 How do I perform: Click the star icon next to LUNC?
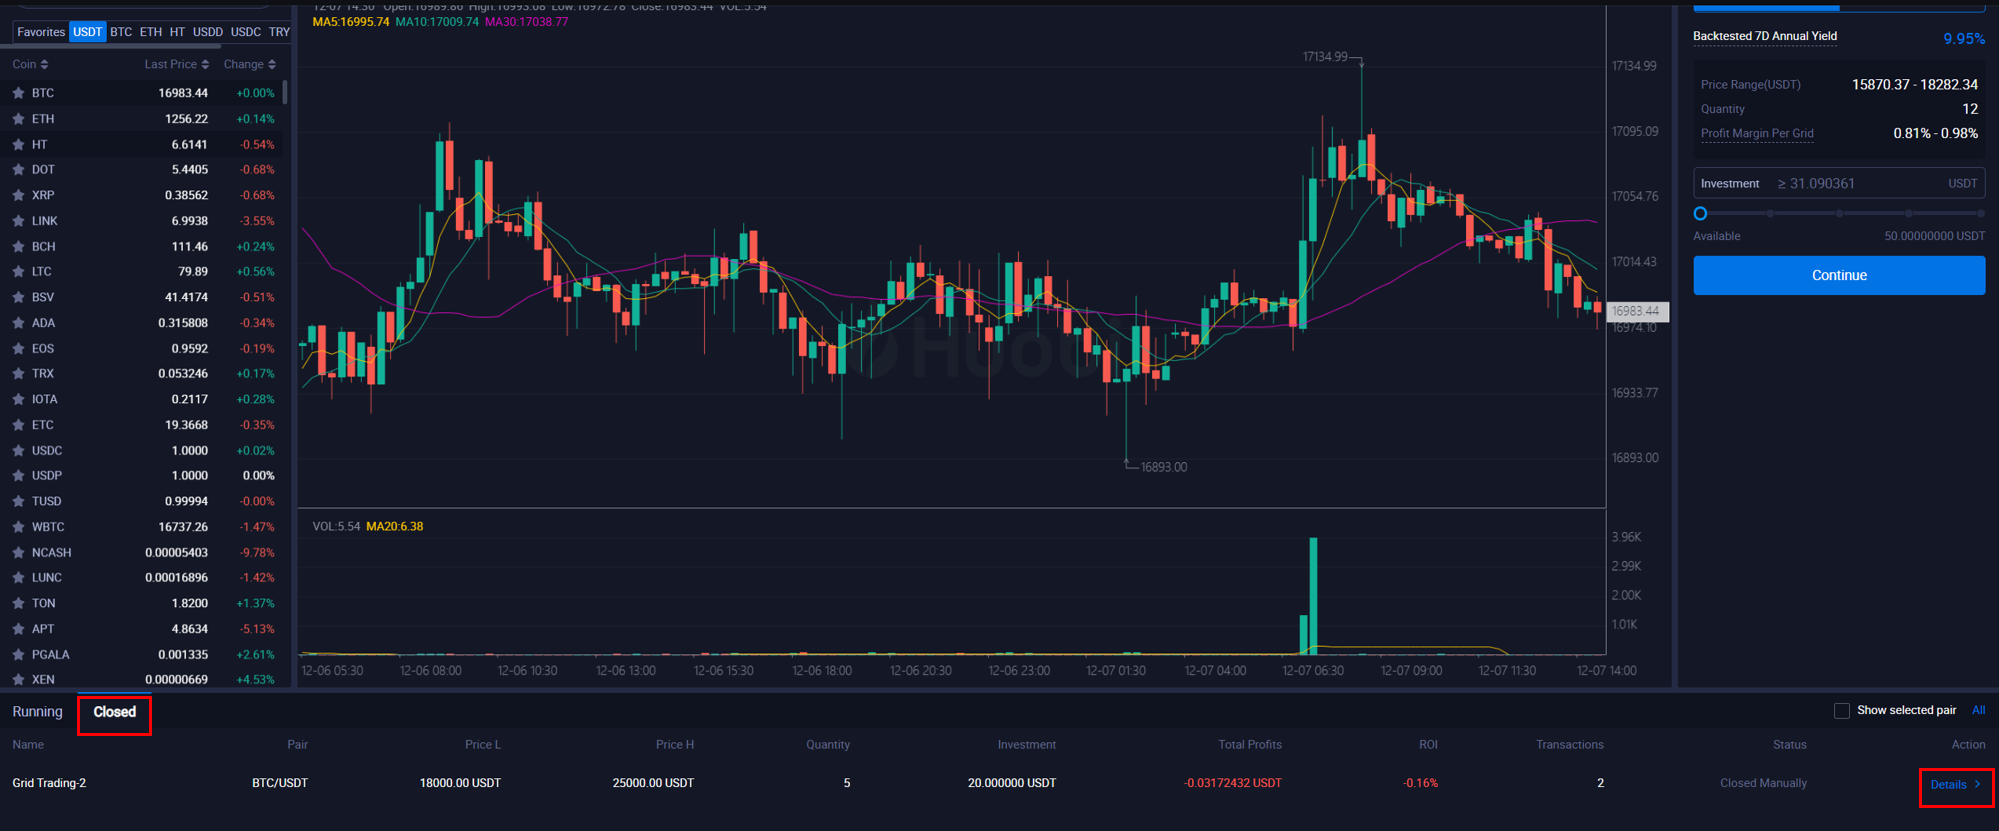(x=18, y=578)
